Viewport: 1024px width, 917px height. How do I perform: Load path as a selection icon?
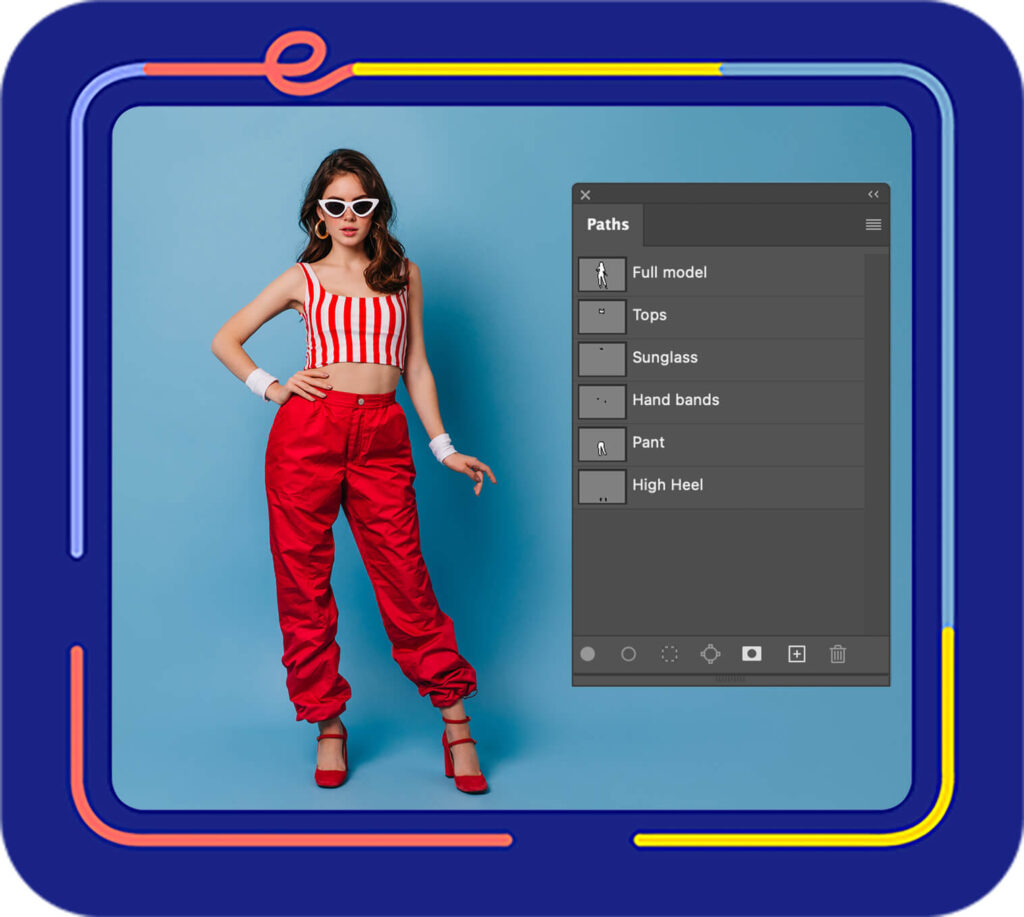coord(669,654)
